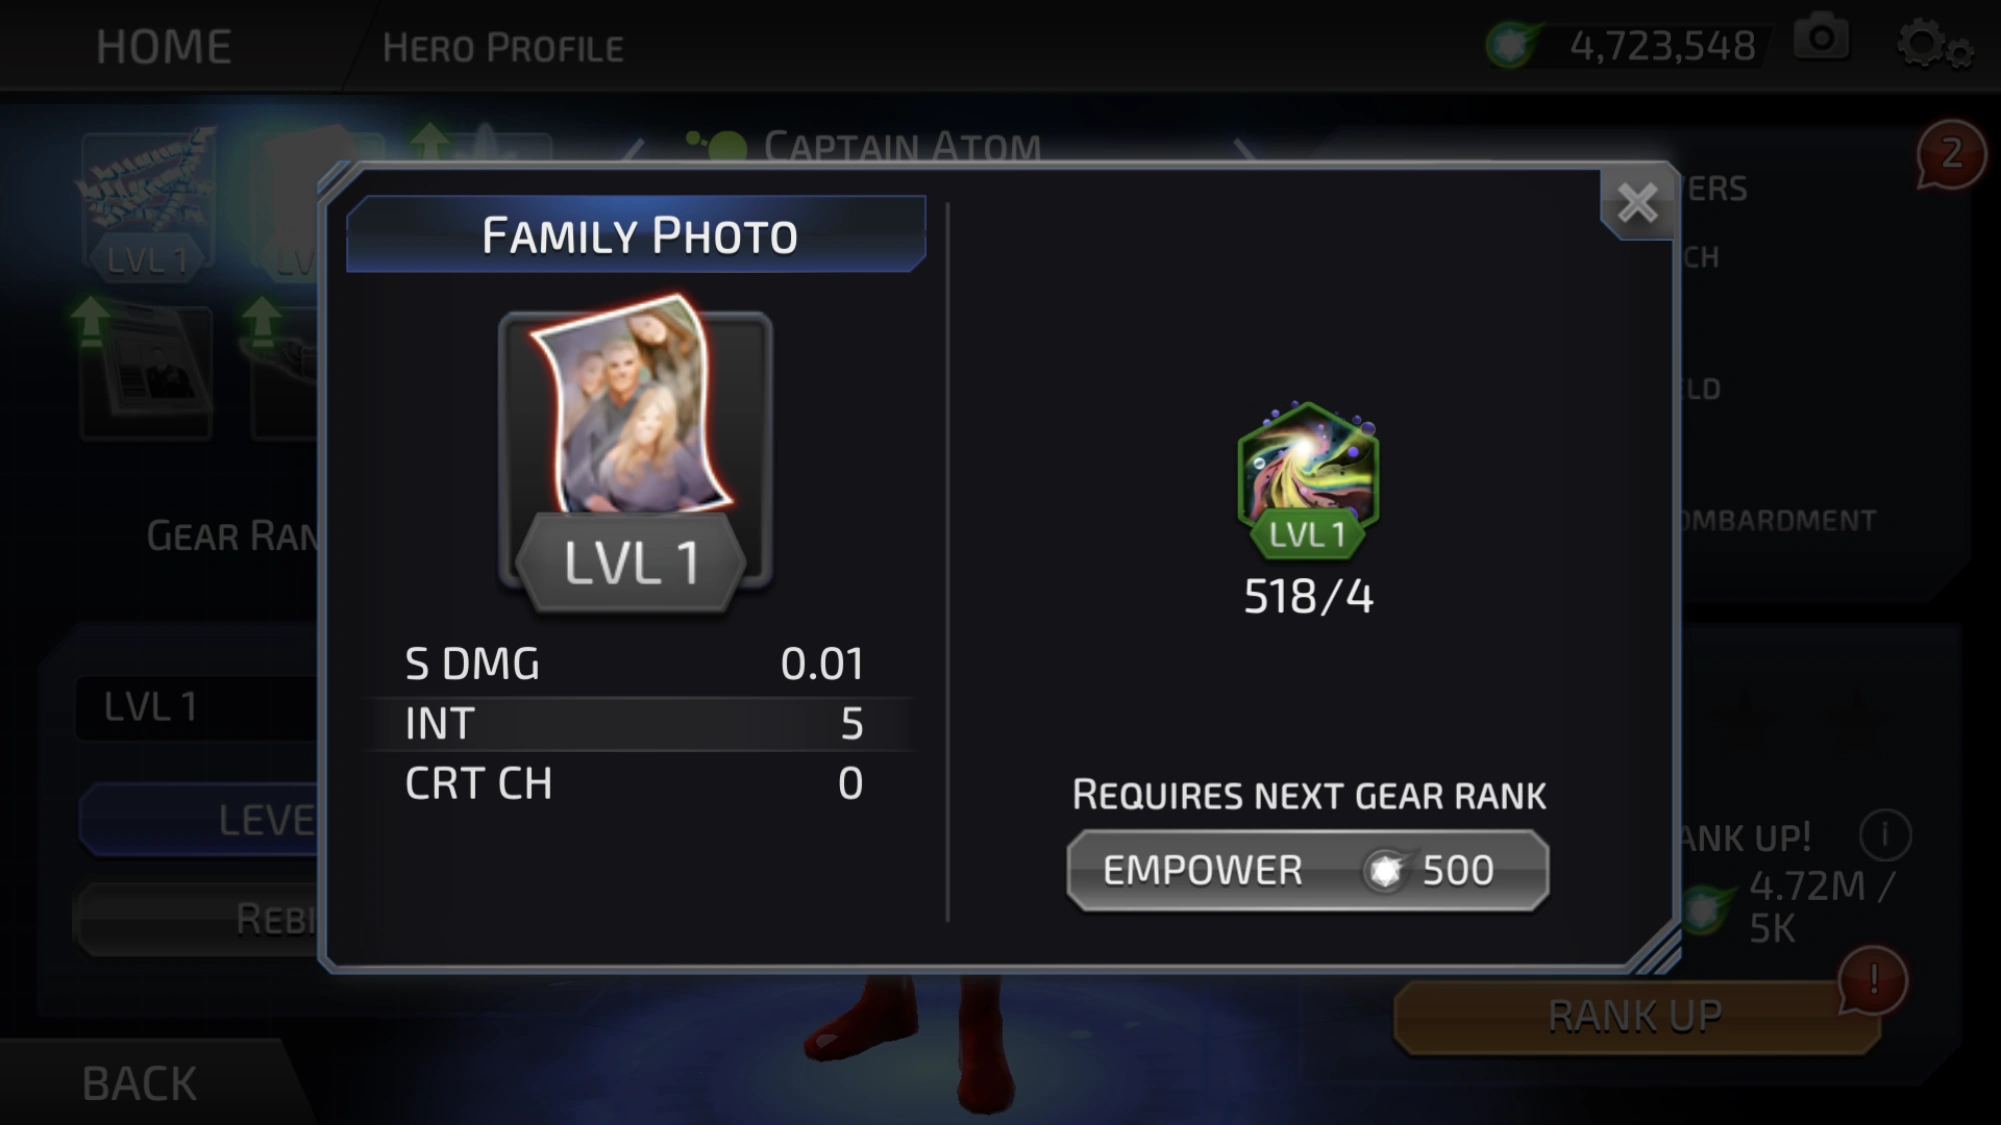Go to the next hero using the right arrow
Viewport: 2001px width, 1125px height.
click(1243, 150)
